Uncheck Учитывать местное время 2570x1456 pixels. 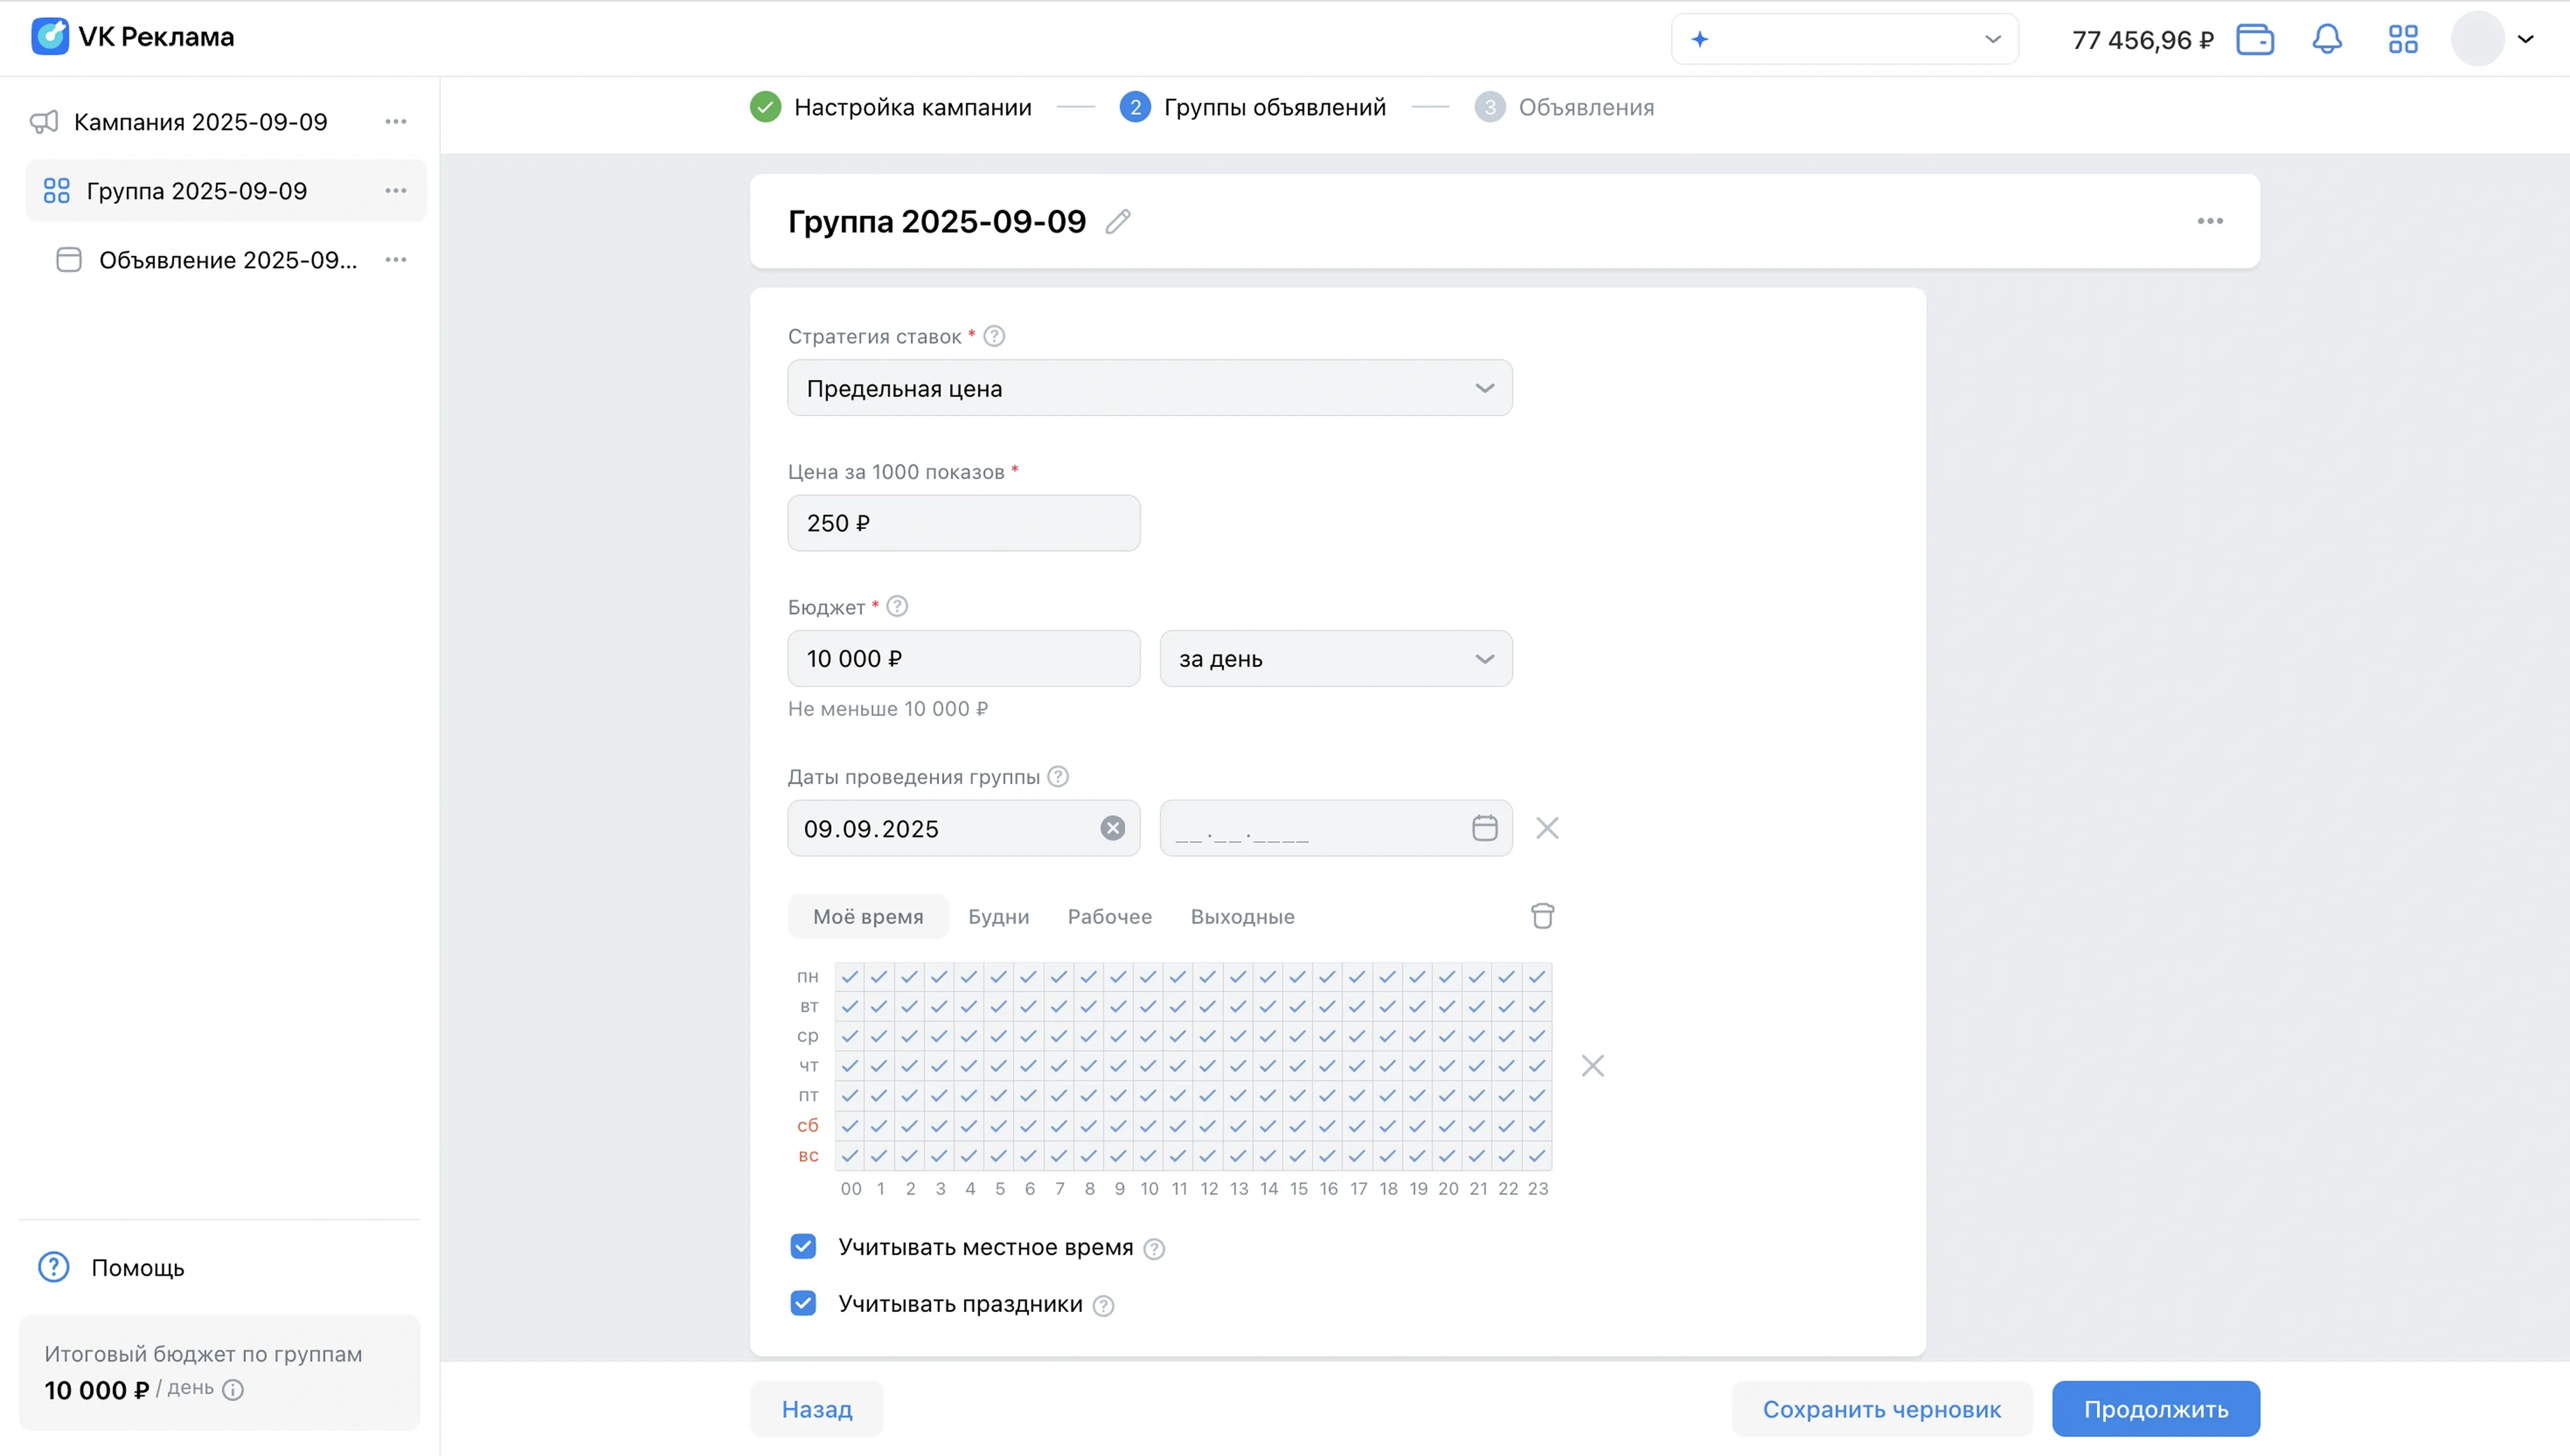803,1246
